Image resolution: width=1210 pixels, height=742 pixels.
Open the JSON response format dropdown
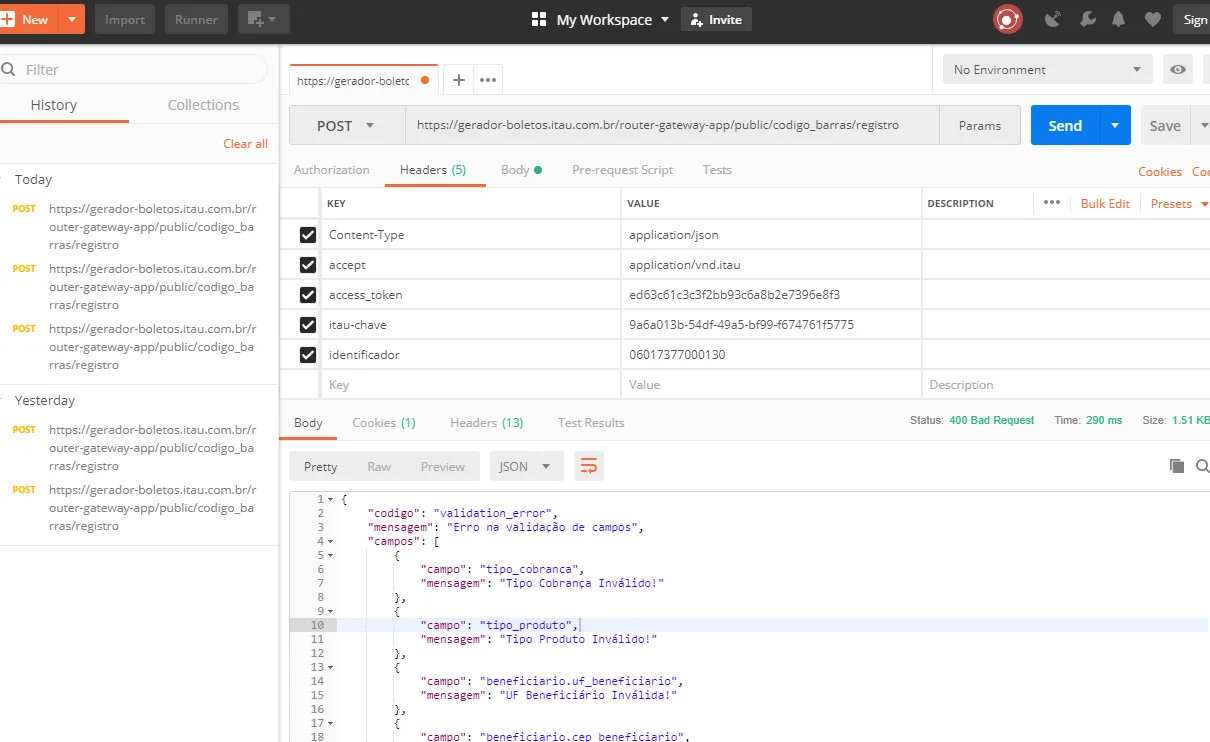[x=526, y=466]
